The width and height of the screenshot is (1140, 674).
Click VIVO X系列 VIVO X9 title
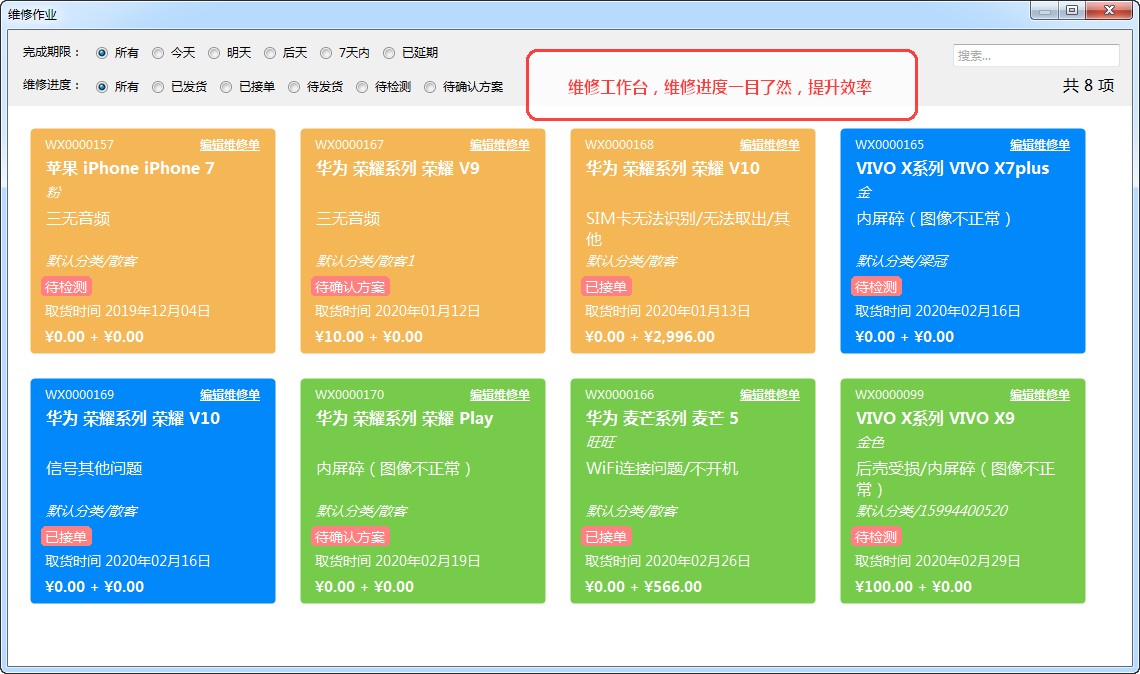pyautogui.click(x=935, y=419)
